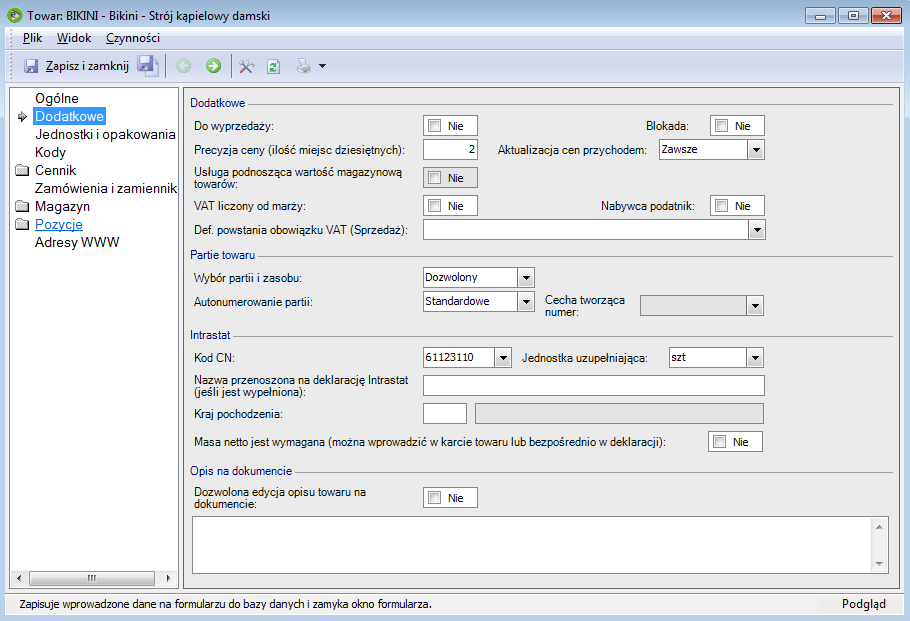Open Wybór partii i zasobu dropdown
The image size is (910, 621).
526,277
